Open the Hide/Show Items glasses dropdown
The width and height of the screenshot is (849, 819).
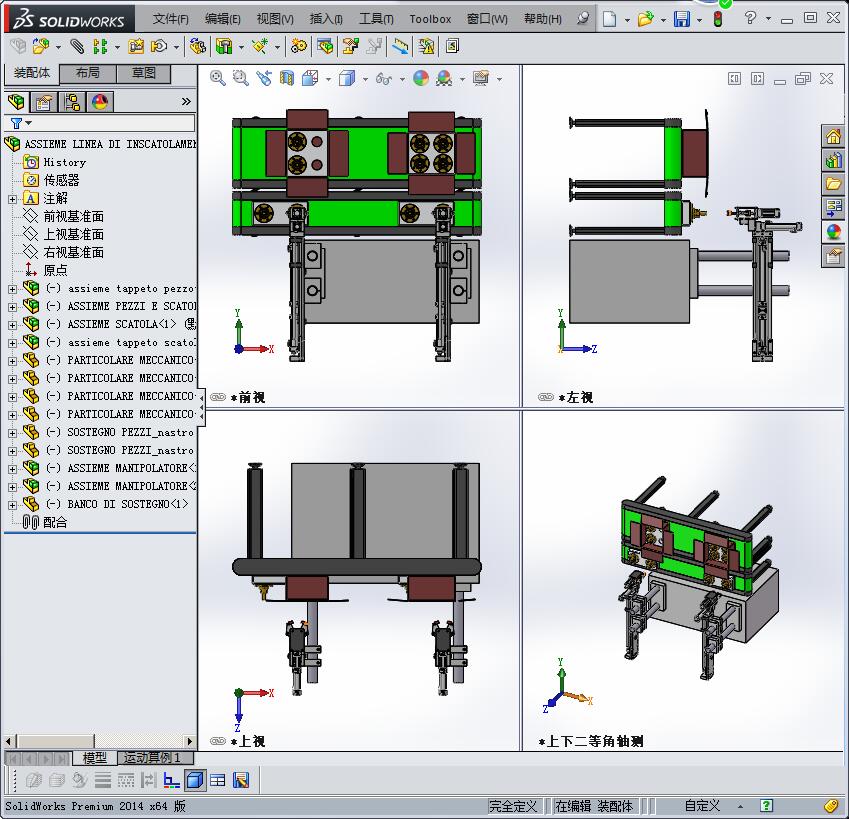(x=402, y=79)
